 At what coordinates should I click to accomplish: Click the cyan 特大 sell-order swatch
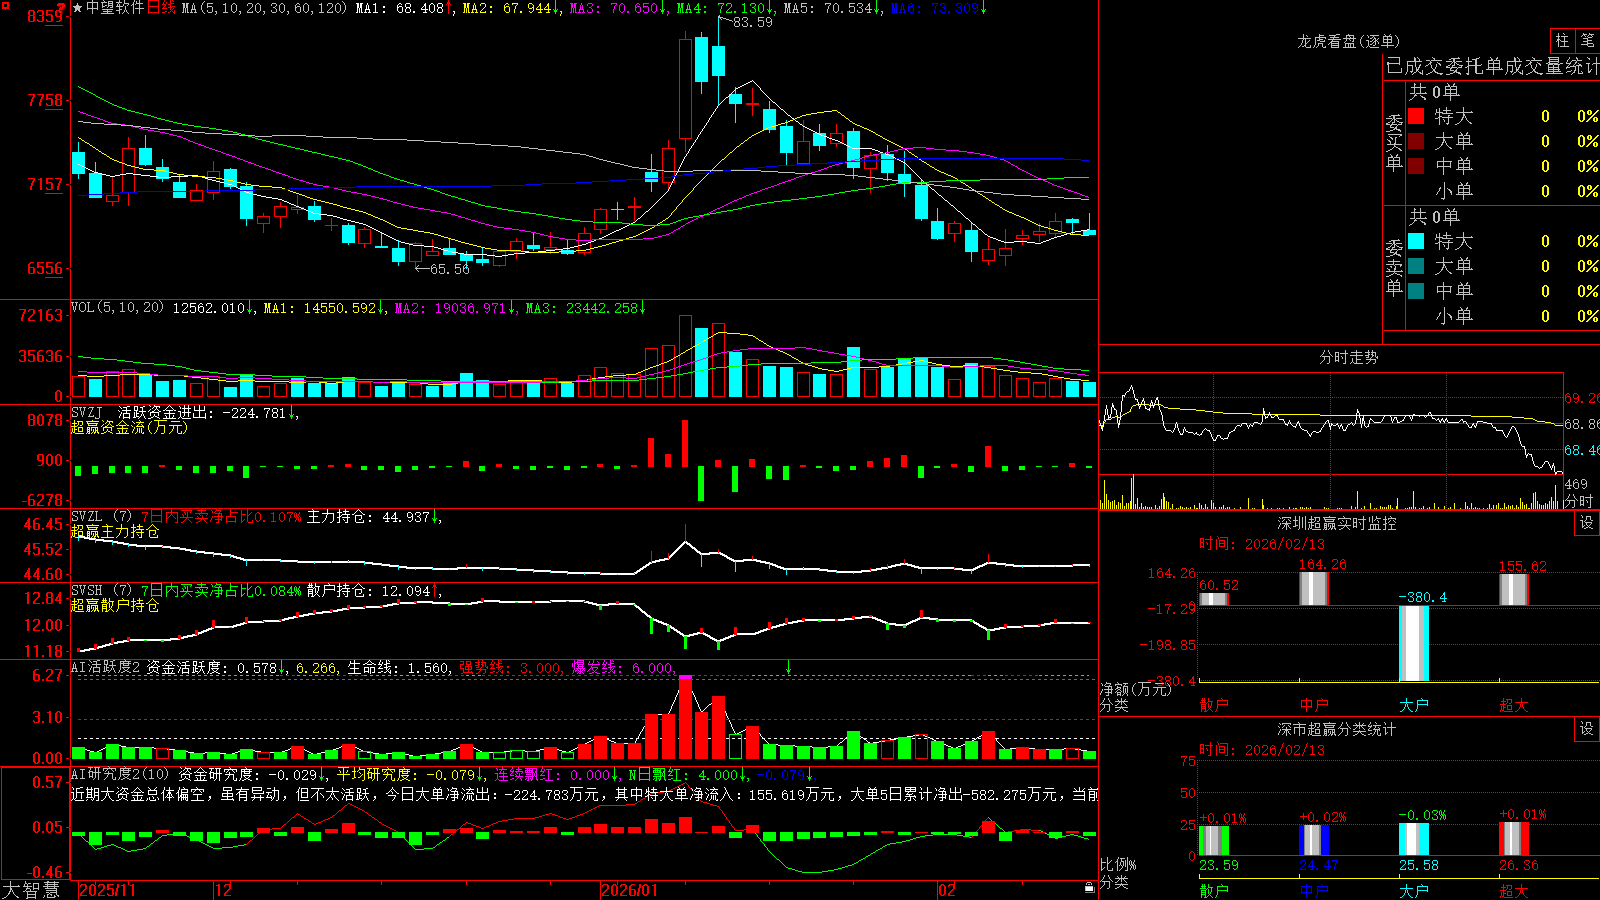(x=1416, y=241)
